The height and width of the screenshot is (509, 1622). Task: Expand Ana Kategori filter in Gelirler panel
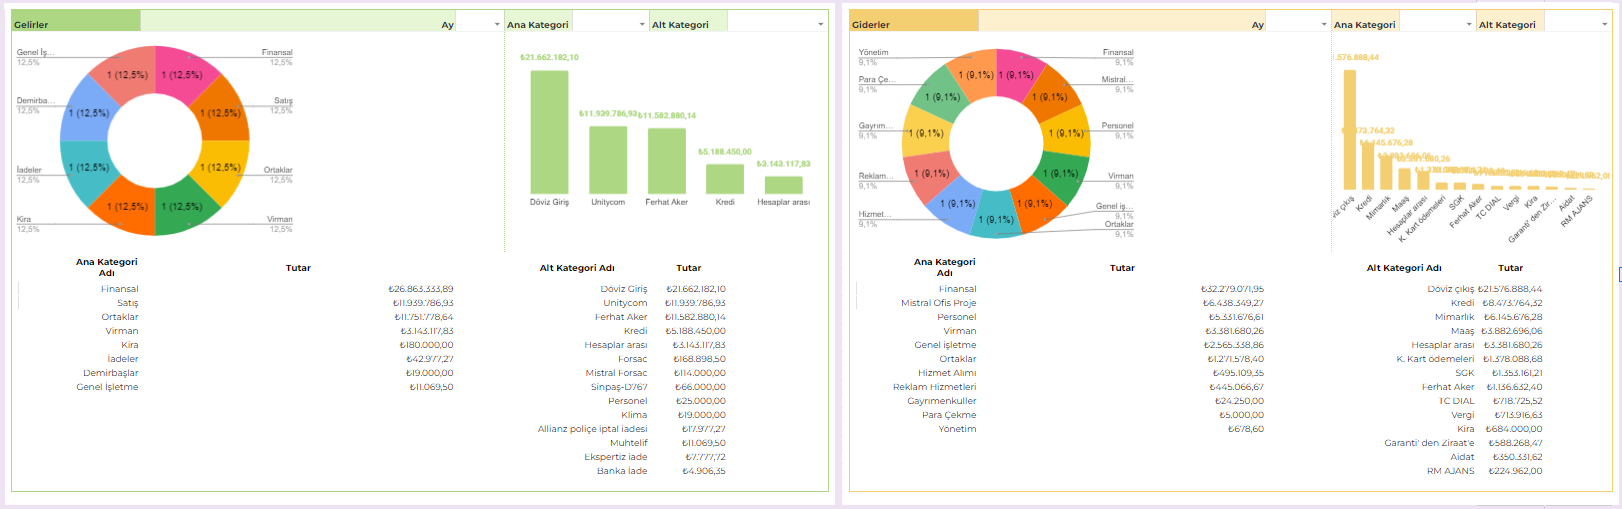[642, 24]
